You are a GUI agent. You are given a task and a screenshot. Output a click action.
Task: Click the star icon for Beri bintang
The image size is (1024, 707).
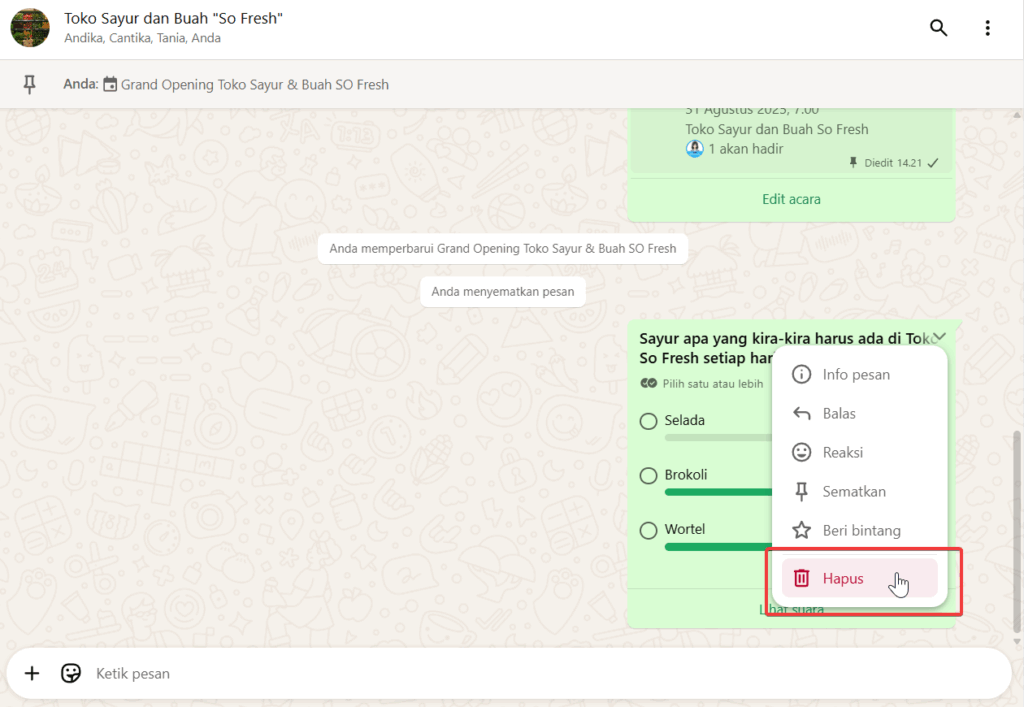coord(801,531)
